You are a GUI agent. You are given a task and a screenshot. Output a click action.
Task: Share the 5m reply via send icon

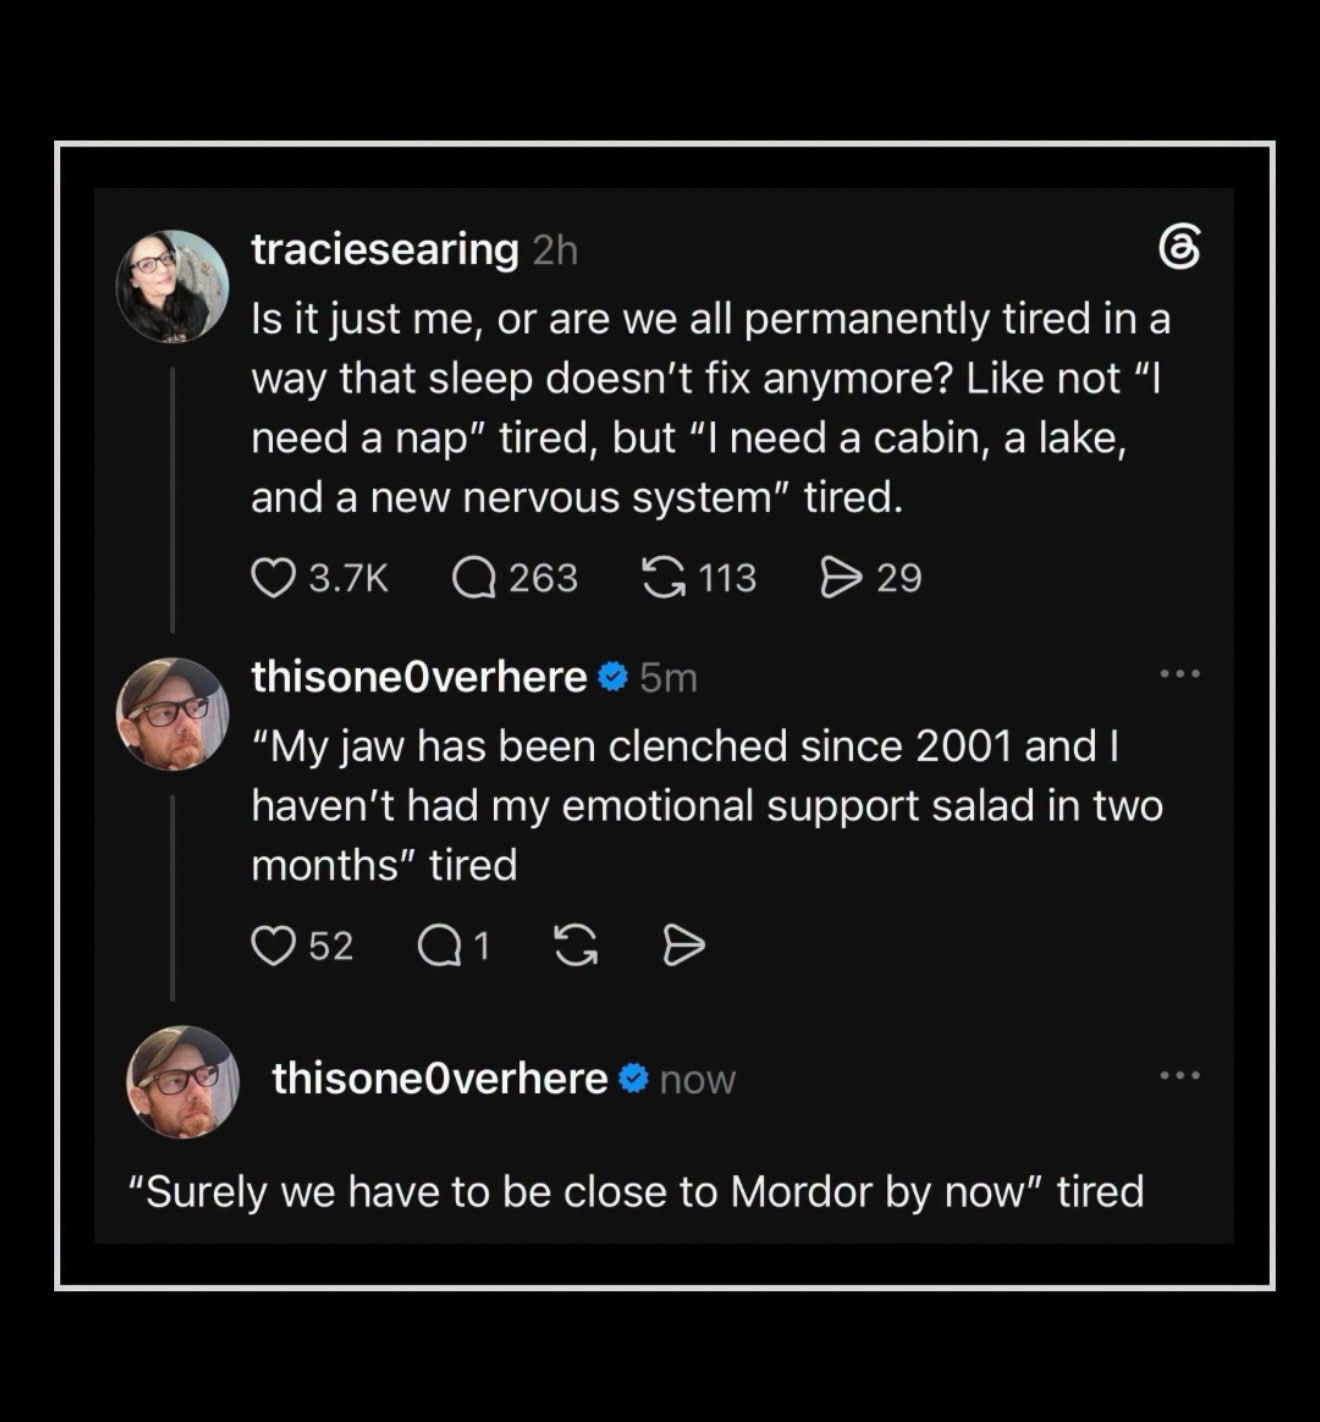point(684,946)
